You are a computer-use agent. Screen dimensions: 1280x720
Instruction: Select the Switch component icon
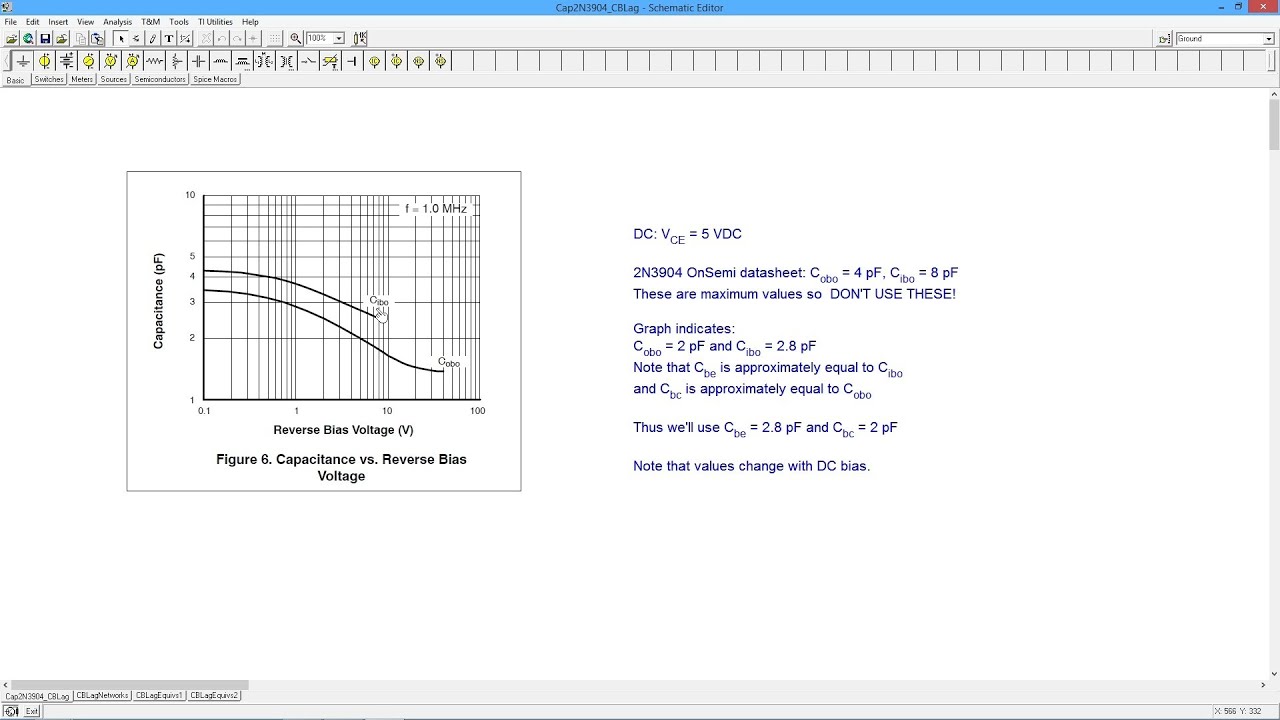[x=308, y=61]
